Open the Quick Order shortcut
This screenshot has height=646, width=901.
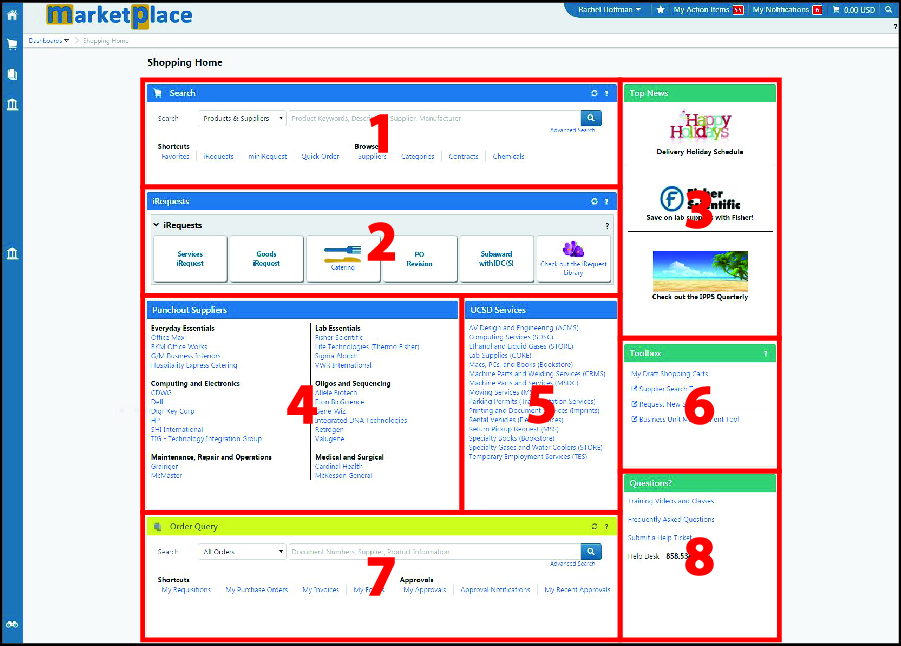point(321,156)
